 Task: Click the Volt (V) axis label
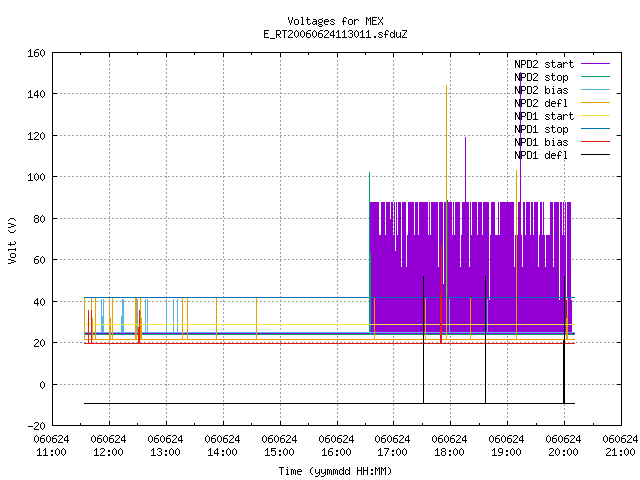click(13, 240)
